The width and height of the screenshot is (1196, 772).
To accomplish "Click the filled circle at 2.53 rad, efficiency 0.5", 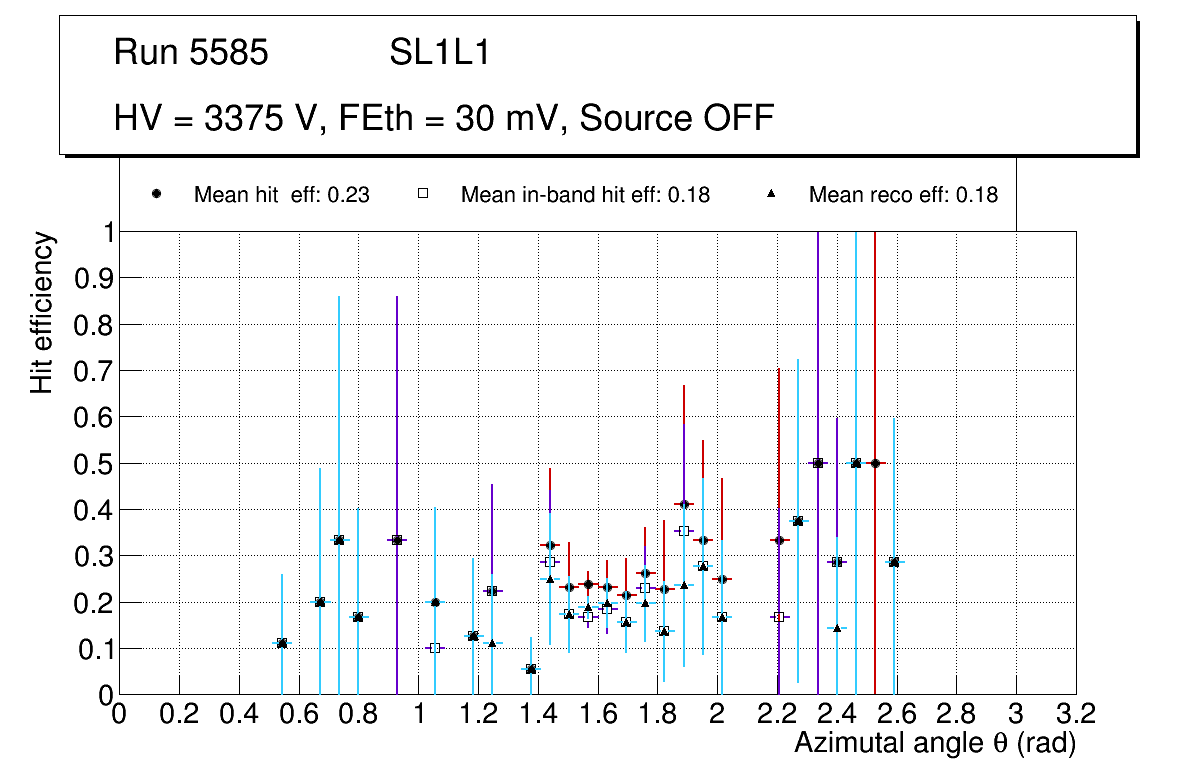I will click(x=875, y=463).
